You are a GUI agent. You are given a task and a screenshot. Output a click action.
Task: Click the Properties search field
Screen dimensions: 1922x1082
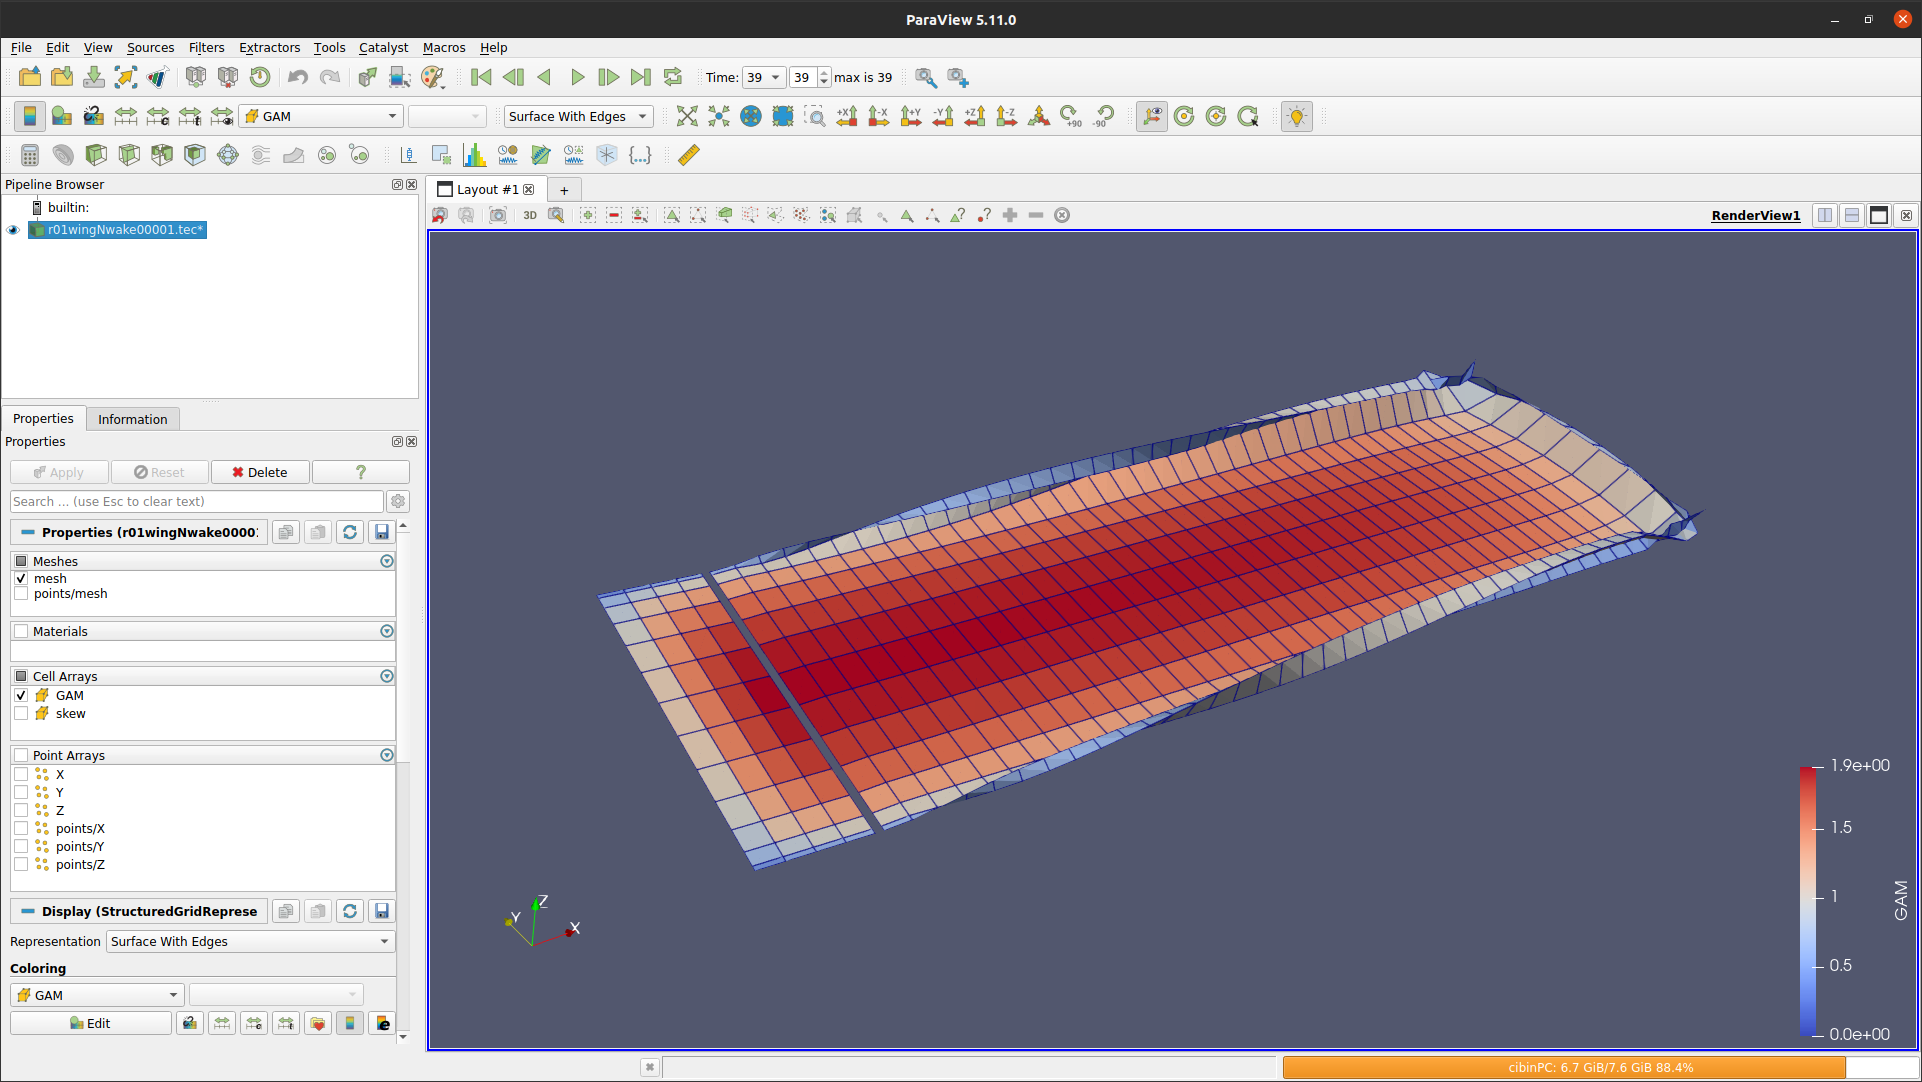pyautogui.click(x=195, y=501)
